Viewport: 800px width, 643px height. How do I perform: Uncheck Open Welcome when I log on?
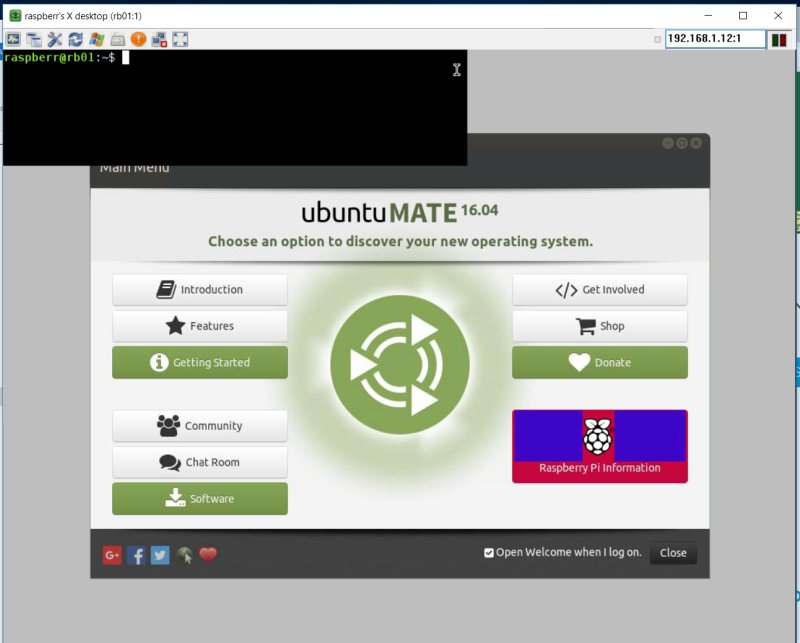click(x=489, y=553)
